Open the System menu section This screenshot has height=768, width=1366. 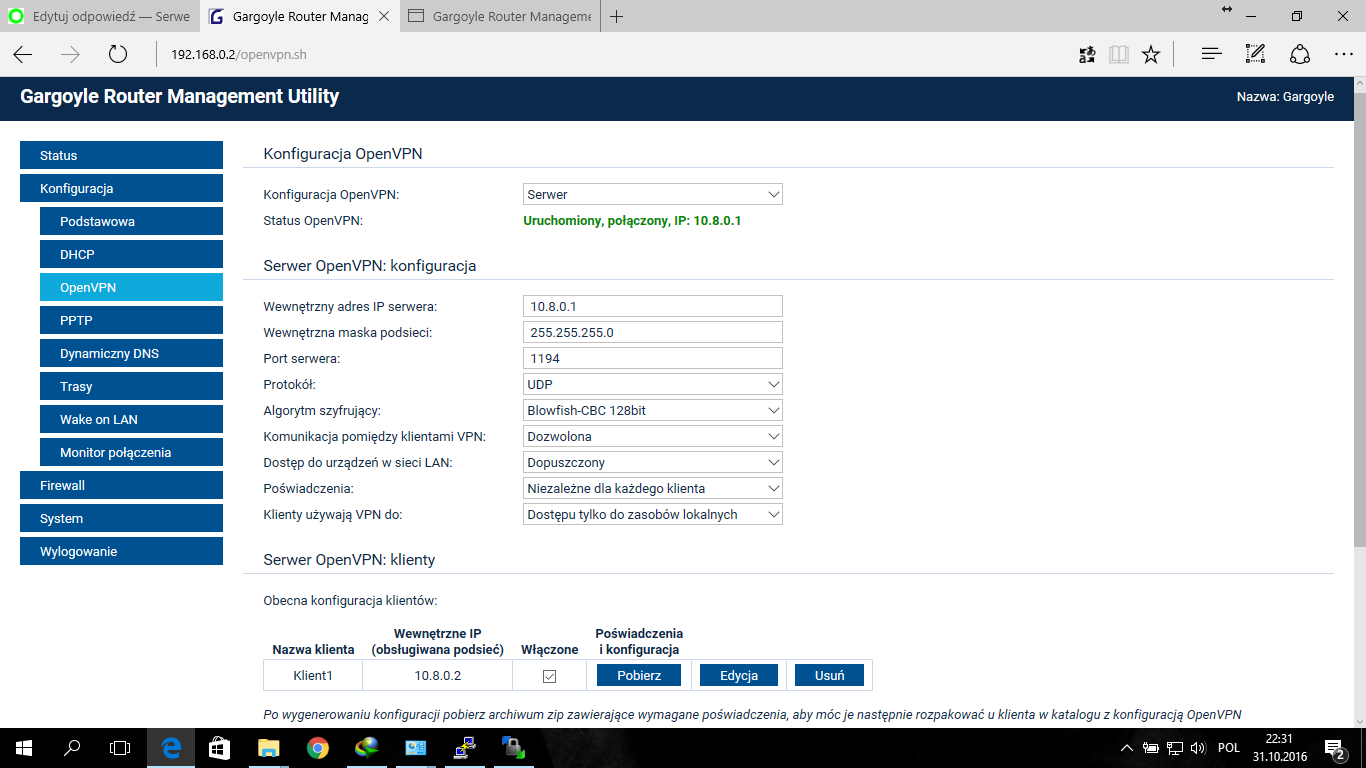pyautogui.click(x=121, y=518)
